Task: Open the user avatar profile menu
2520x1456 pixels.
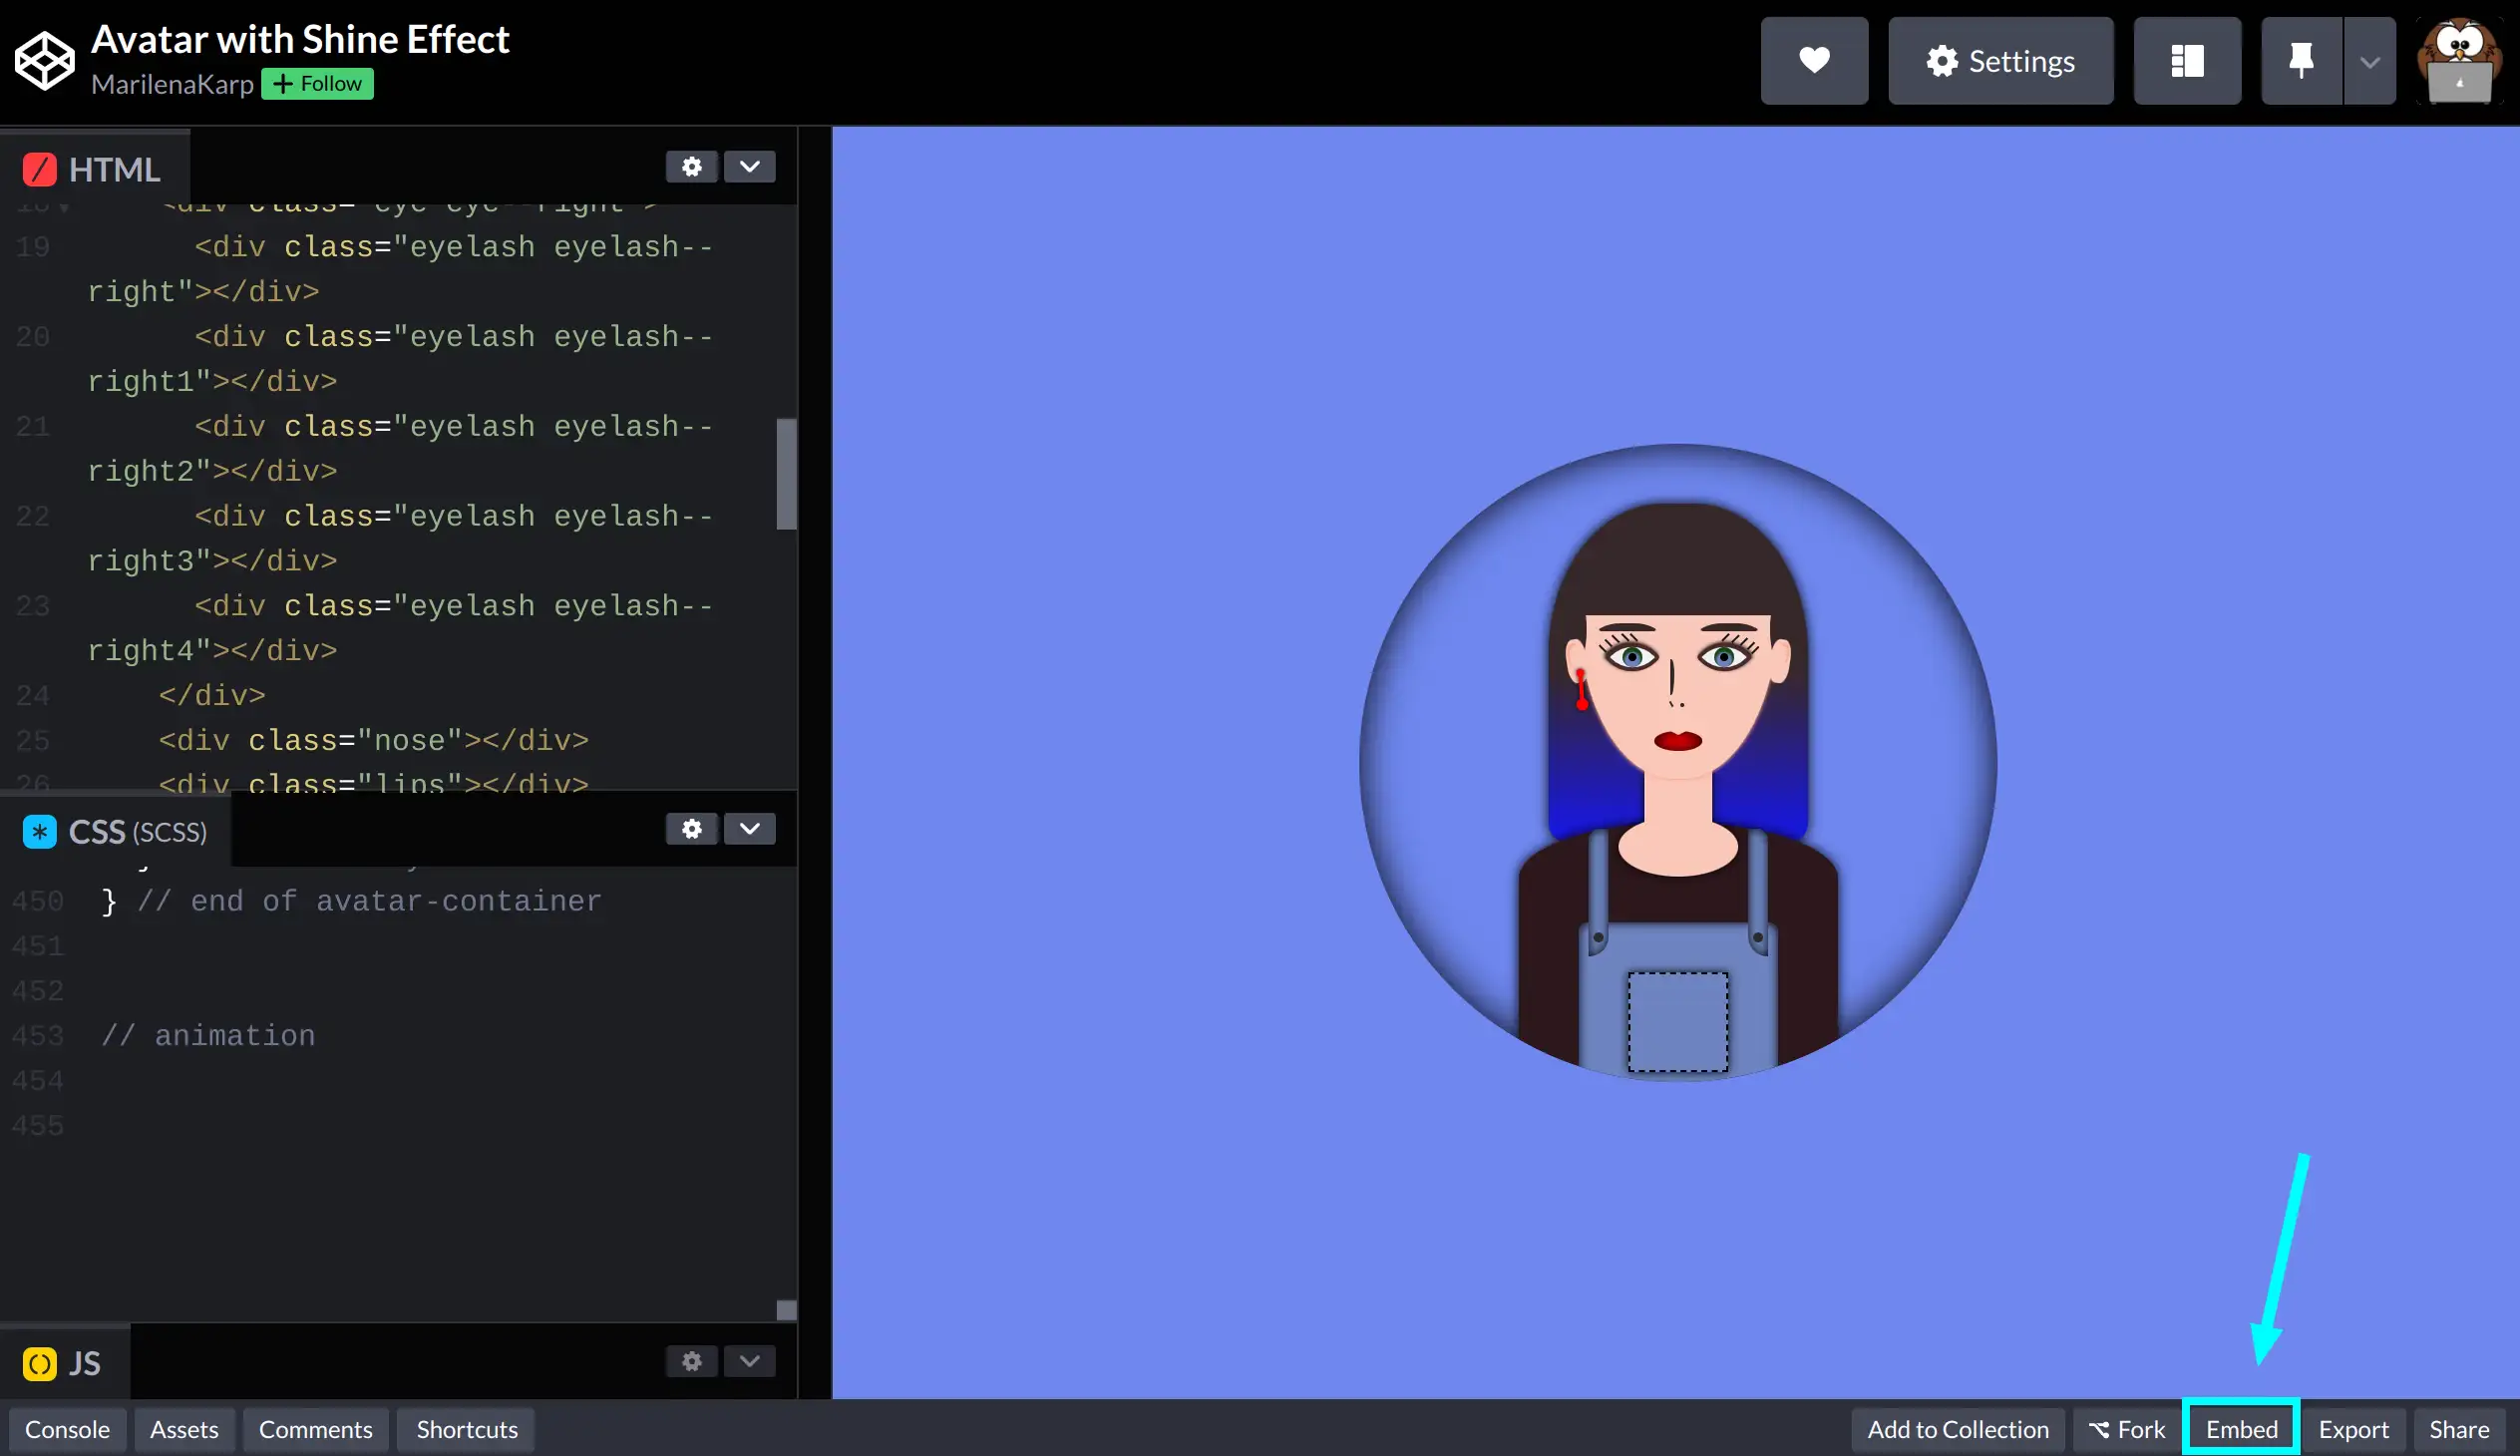Action: pyautogui.click(x=2459, y=61)
